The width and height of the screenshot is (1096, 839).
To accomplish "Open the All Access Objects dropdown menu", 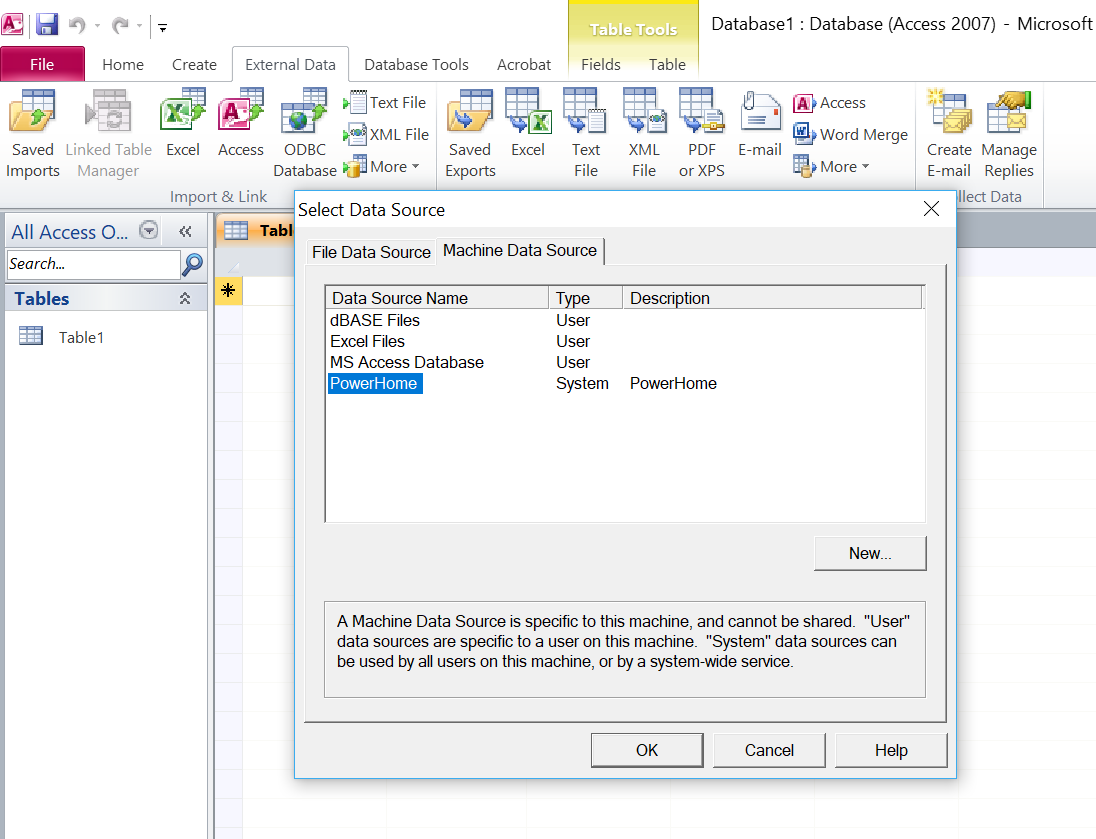I will [149, 230].
